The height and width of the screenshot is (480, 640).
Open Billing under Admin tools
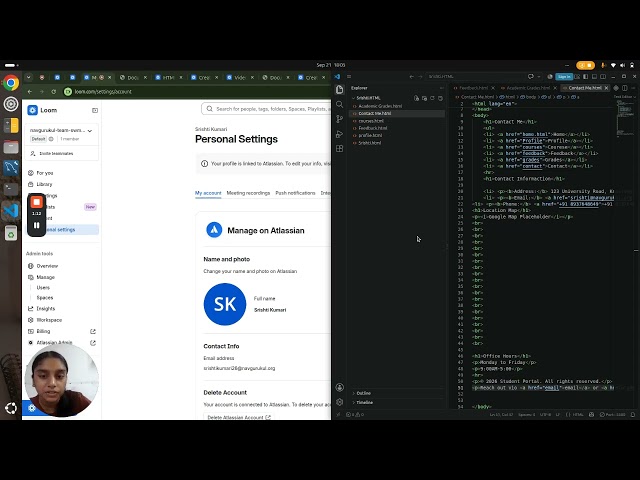[43, 331]
